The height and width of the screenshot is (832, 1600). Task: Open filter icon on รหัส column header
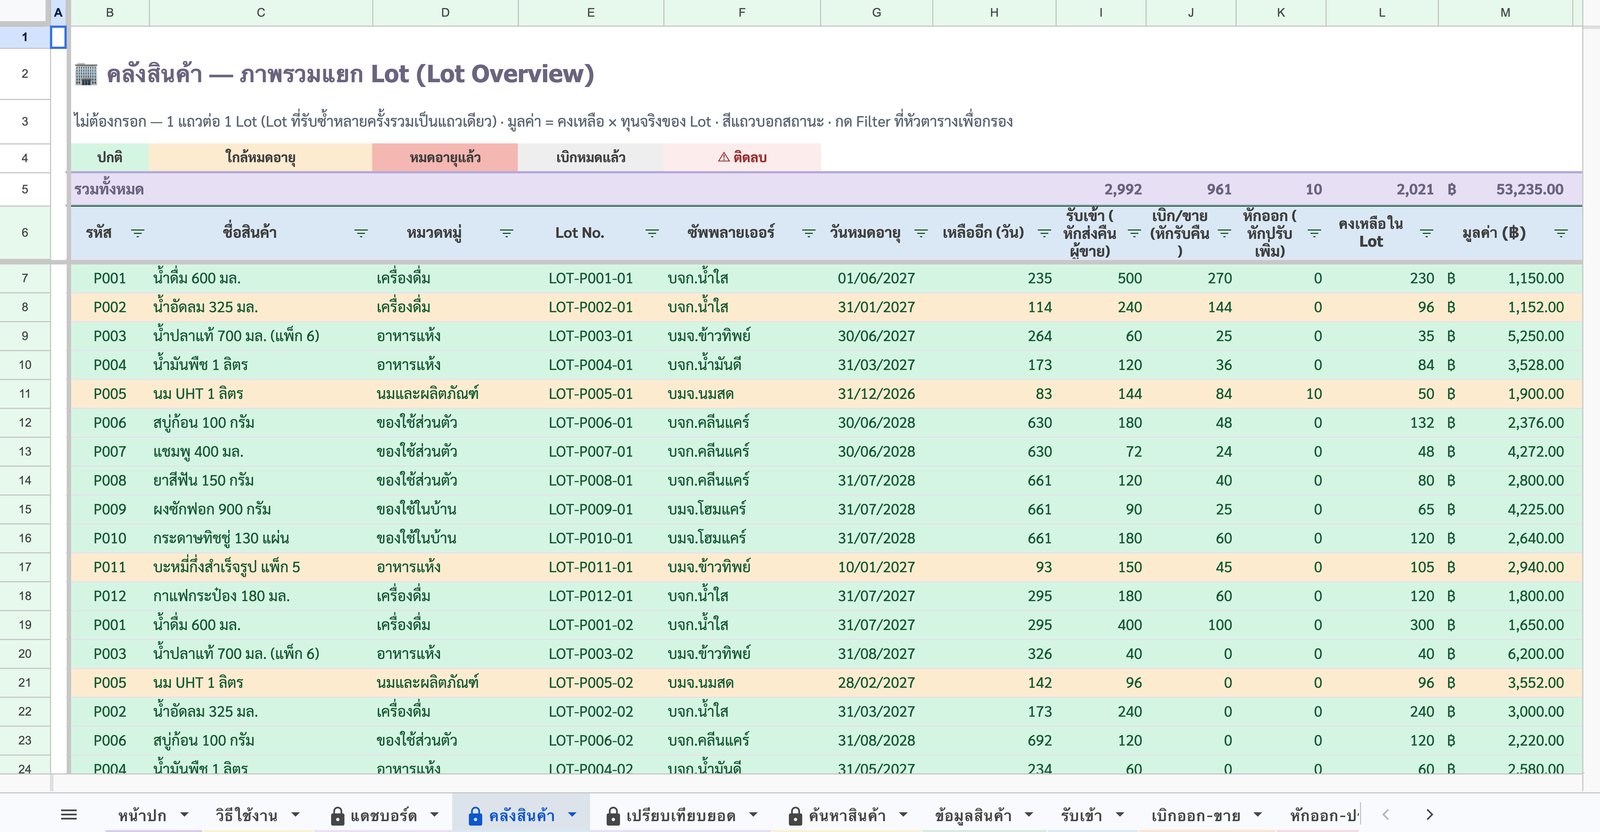coord(138,233)
